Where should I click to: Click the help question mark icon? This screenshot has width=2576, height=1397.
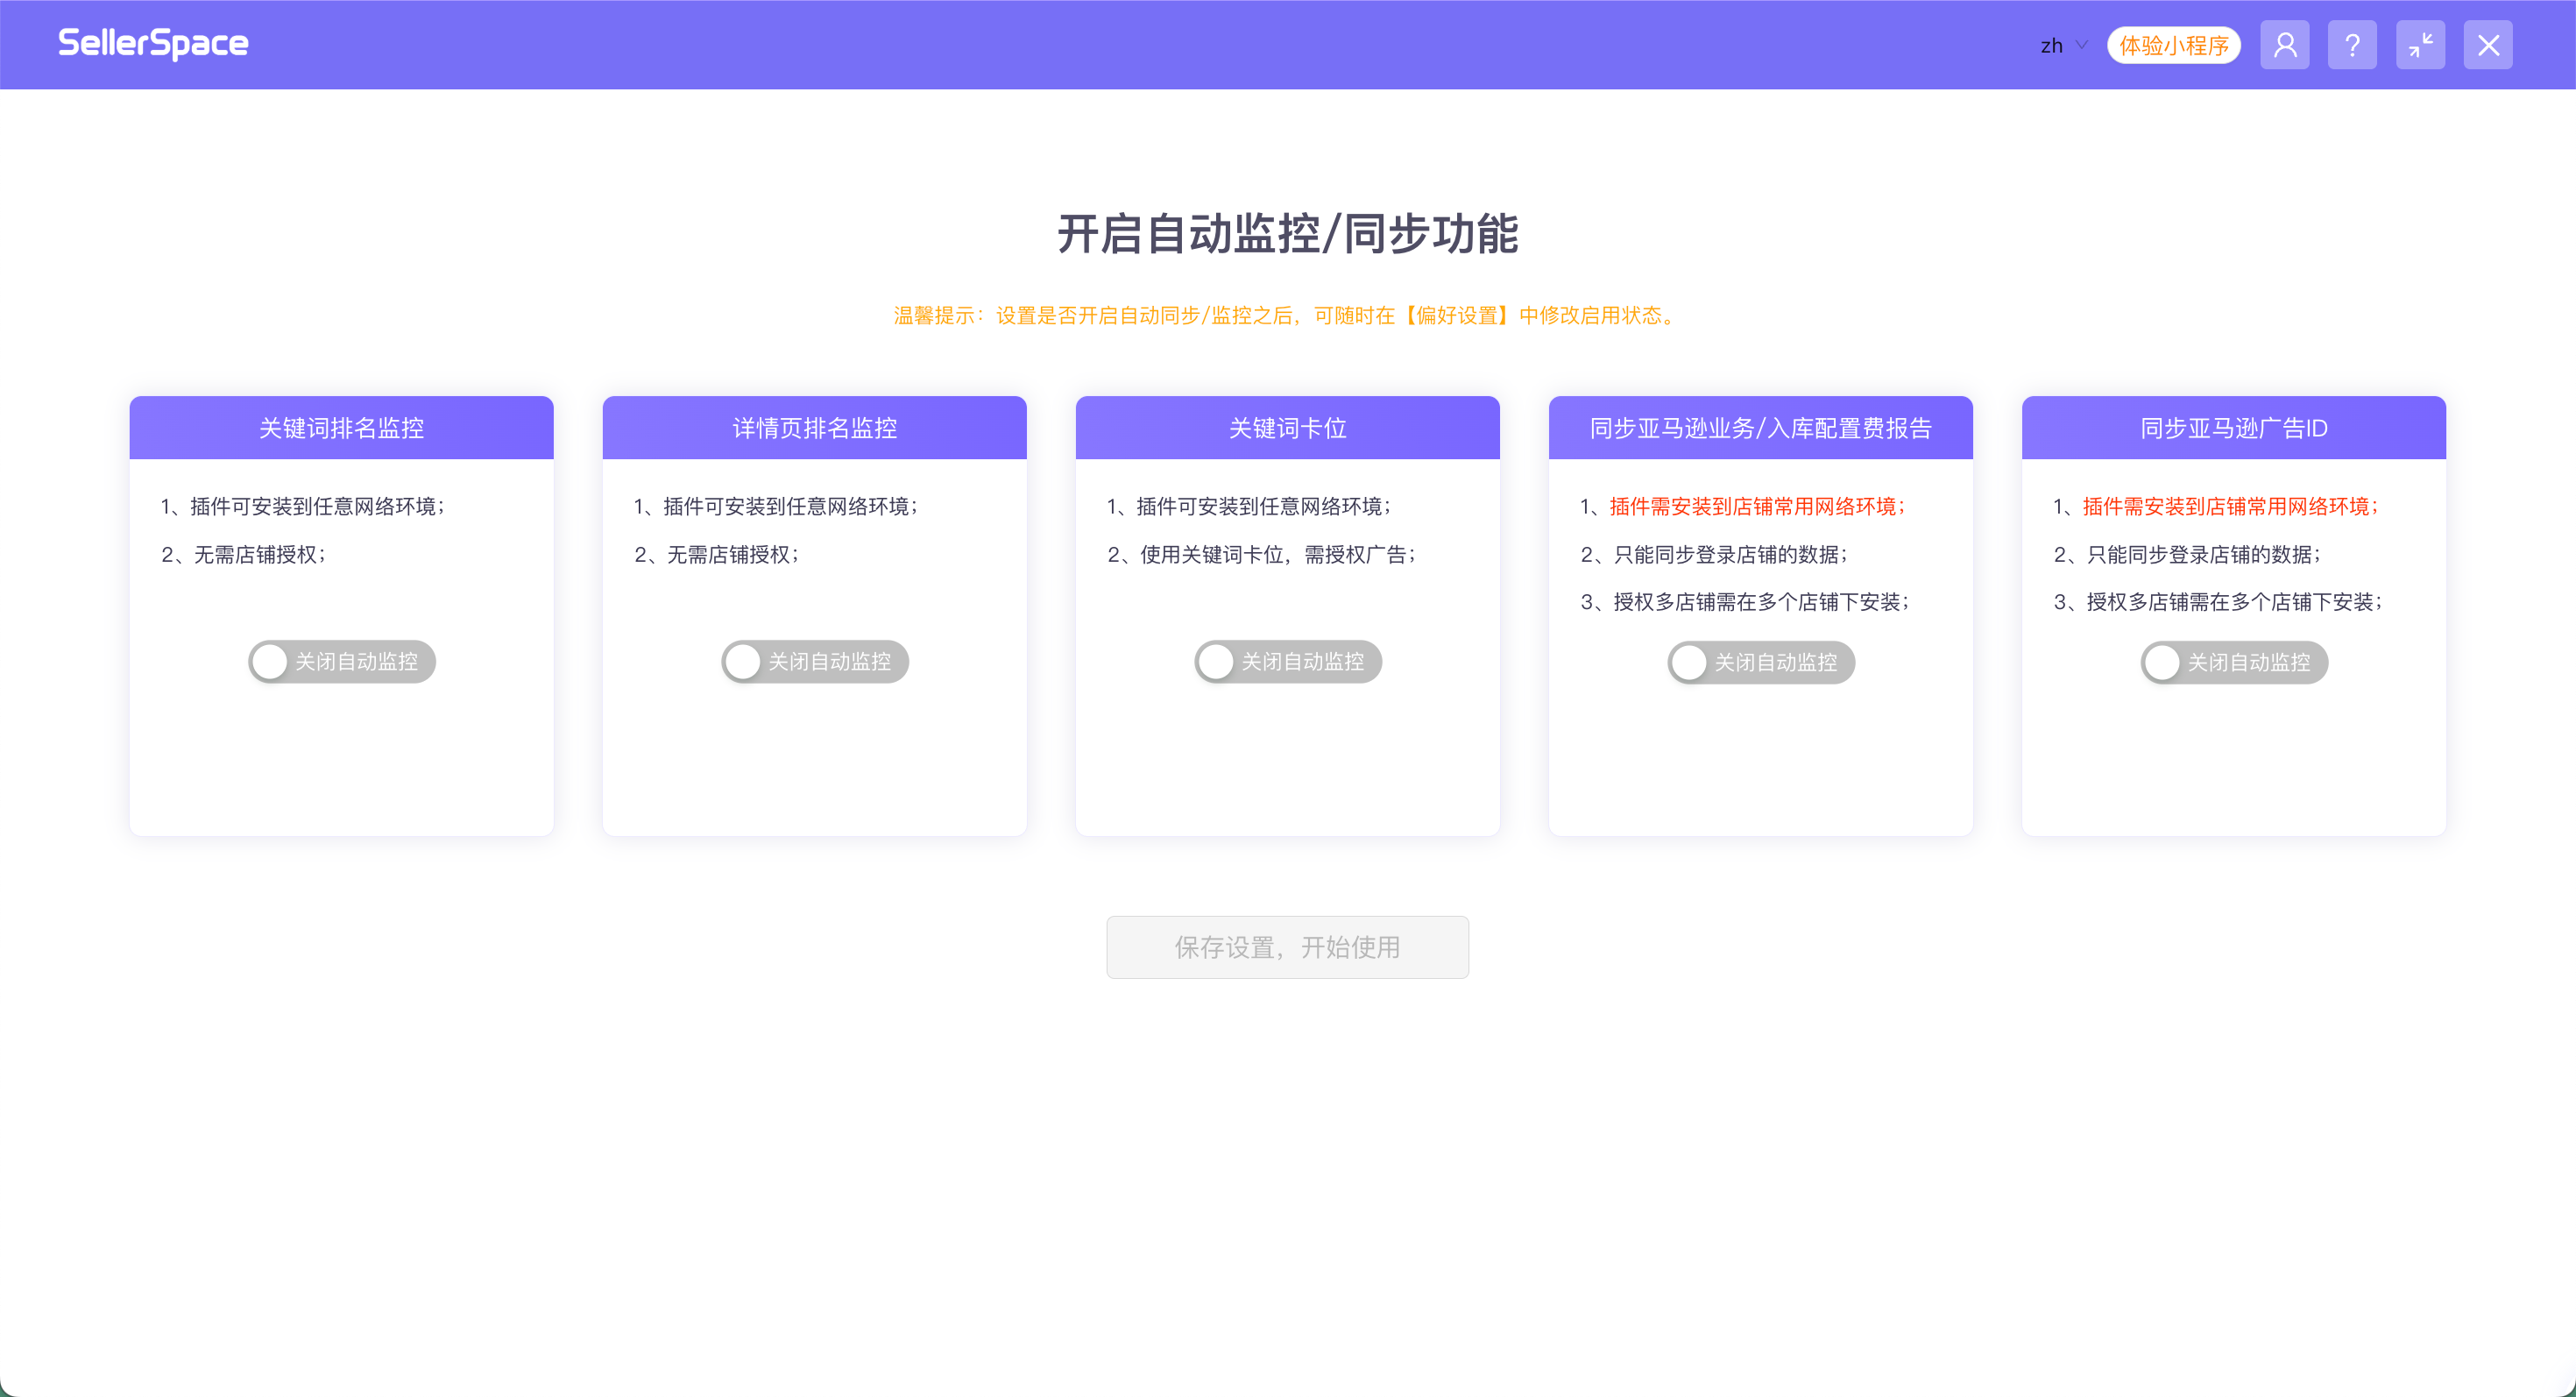[2352, 45]
